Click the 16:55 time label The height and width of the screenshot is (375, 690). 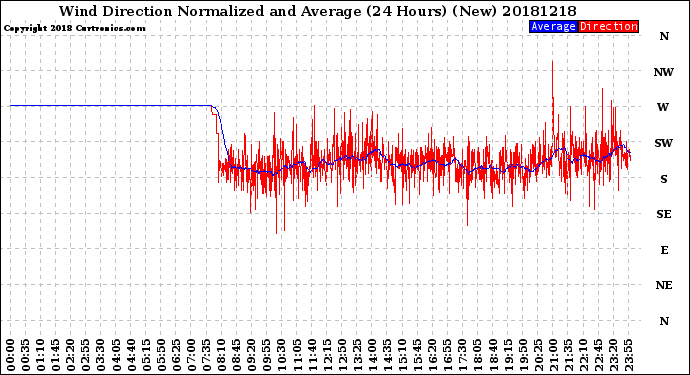pos(448,355)
